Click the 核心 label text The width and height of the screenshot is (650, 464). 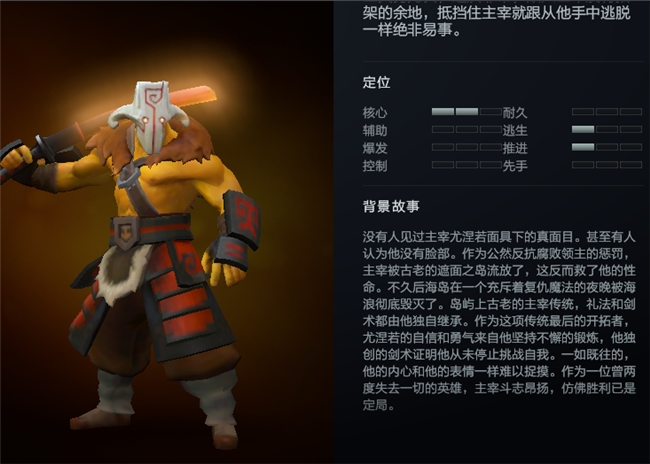375,112
